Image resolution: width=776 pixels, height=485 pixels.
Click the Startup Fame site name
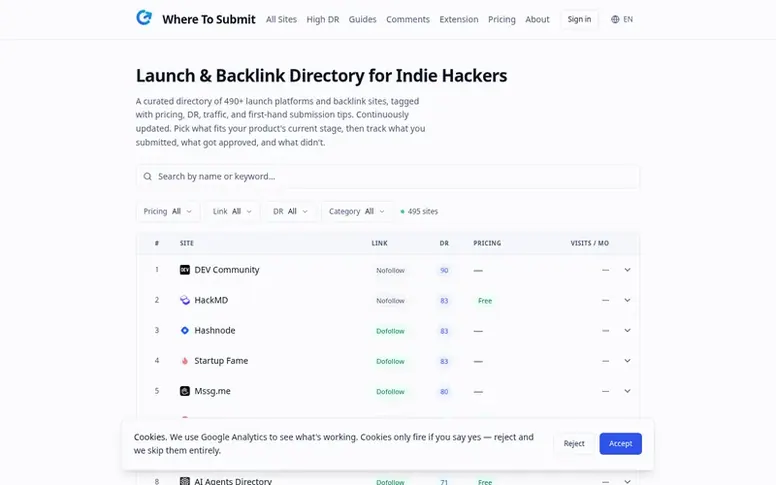(221, 361)
